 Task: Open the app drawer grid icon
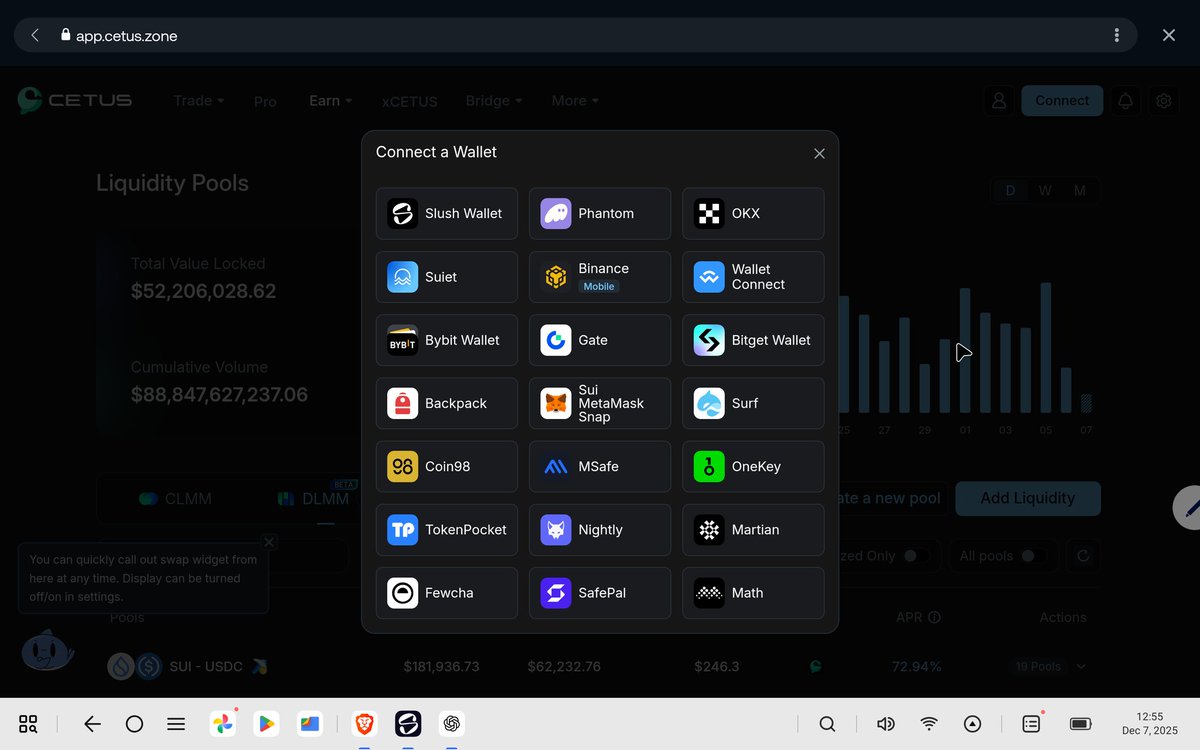[28, 724]
